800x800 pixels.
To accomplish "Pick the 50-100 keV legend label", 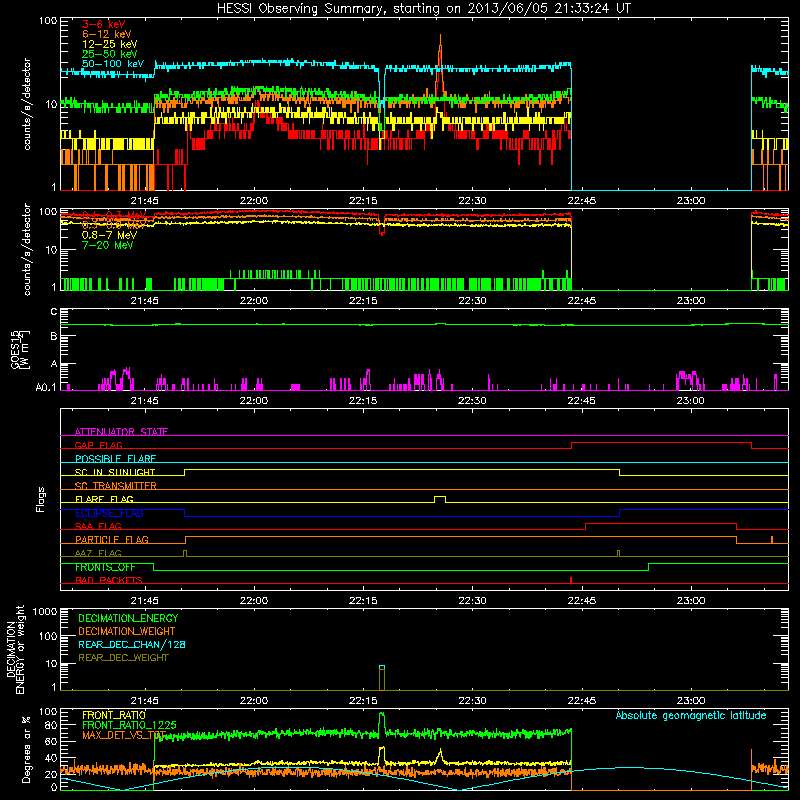I will [x=113, y=64].
